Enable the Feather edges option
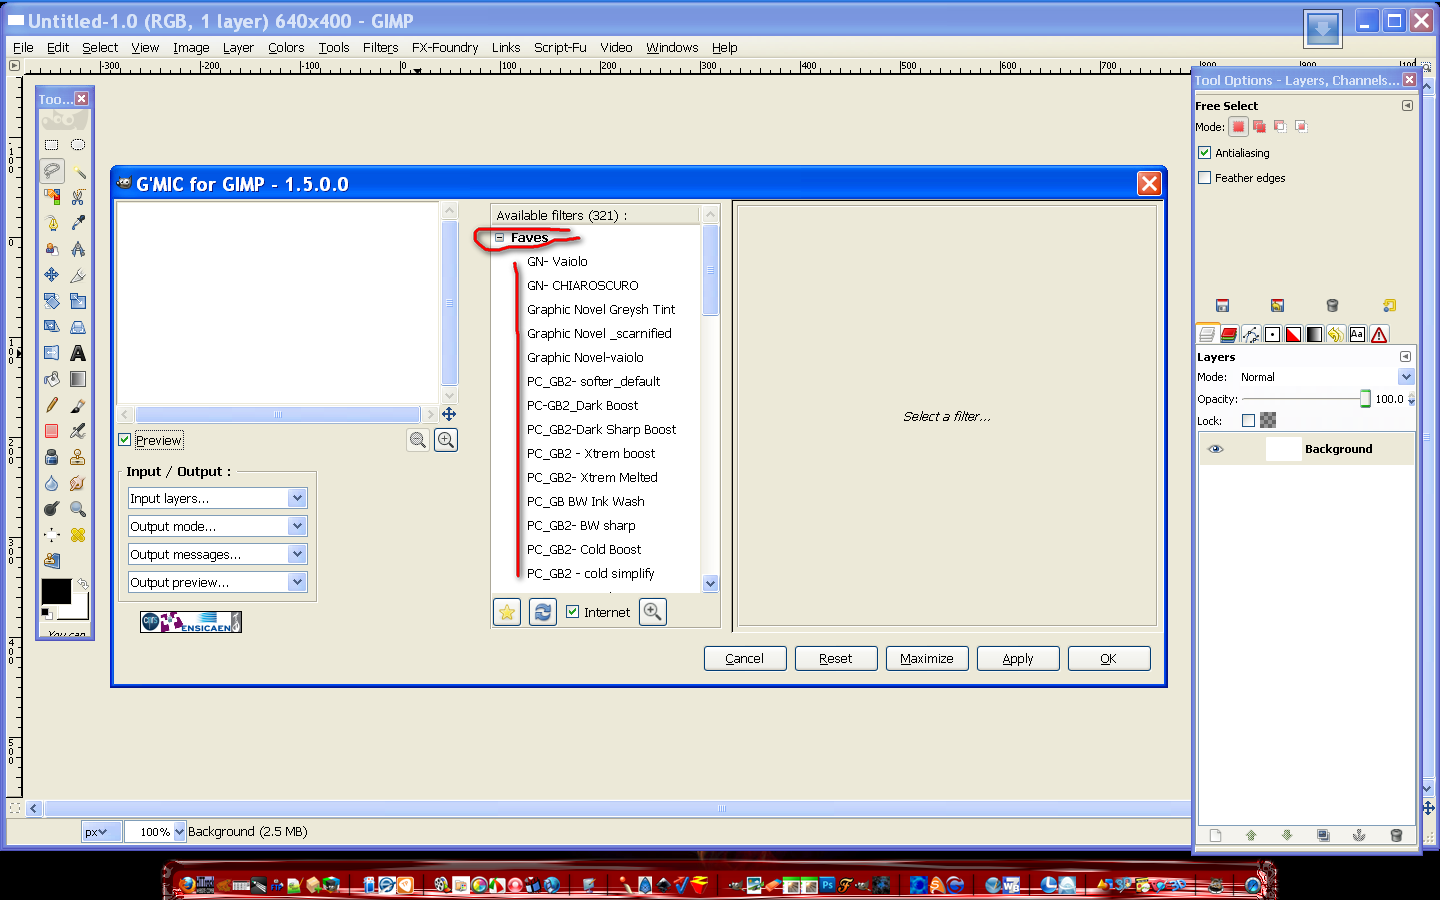 1205,178
